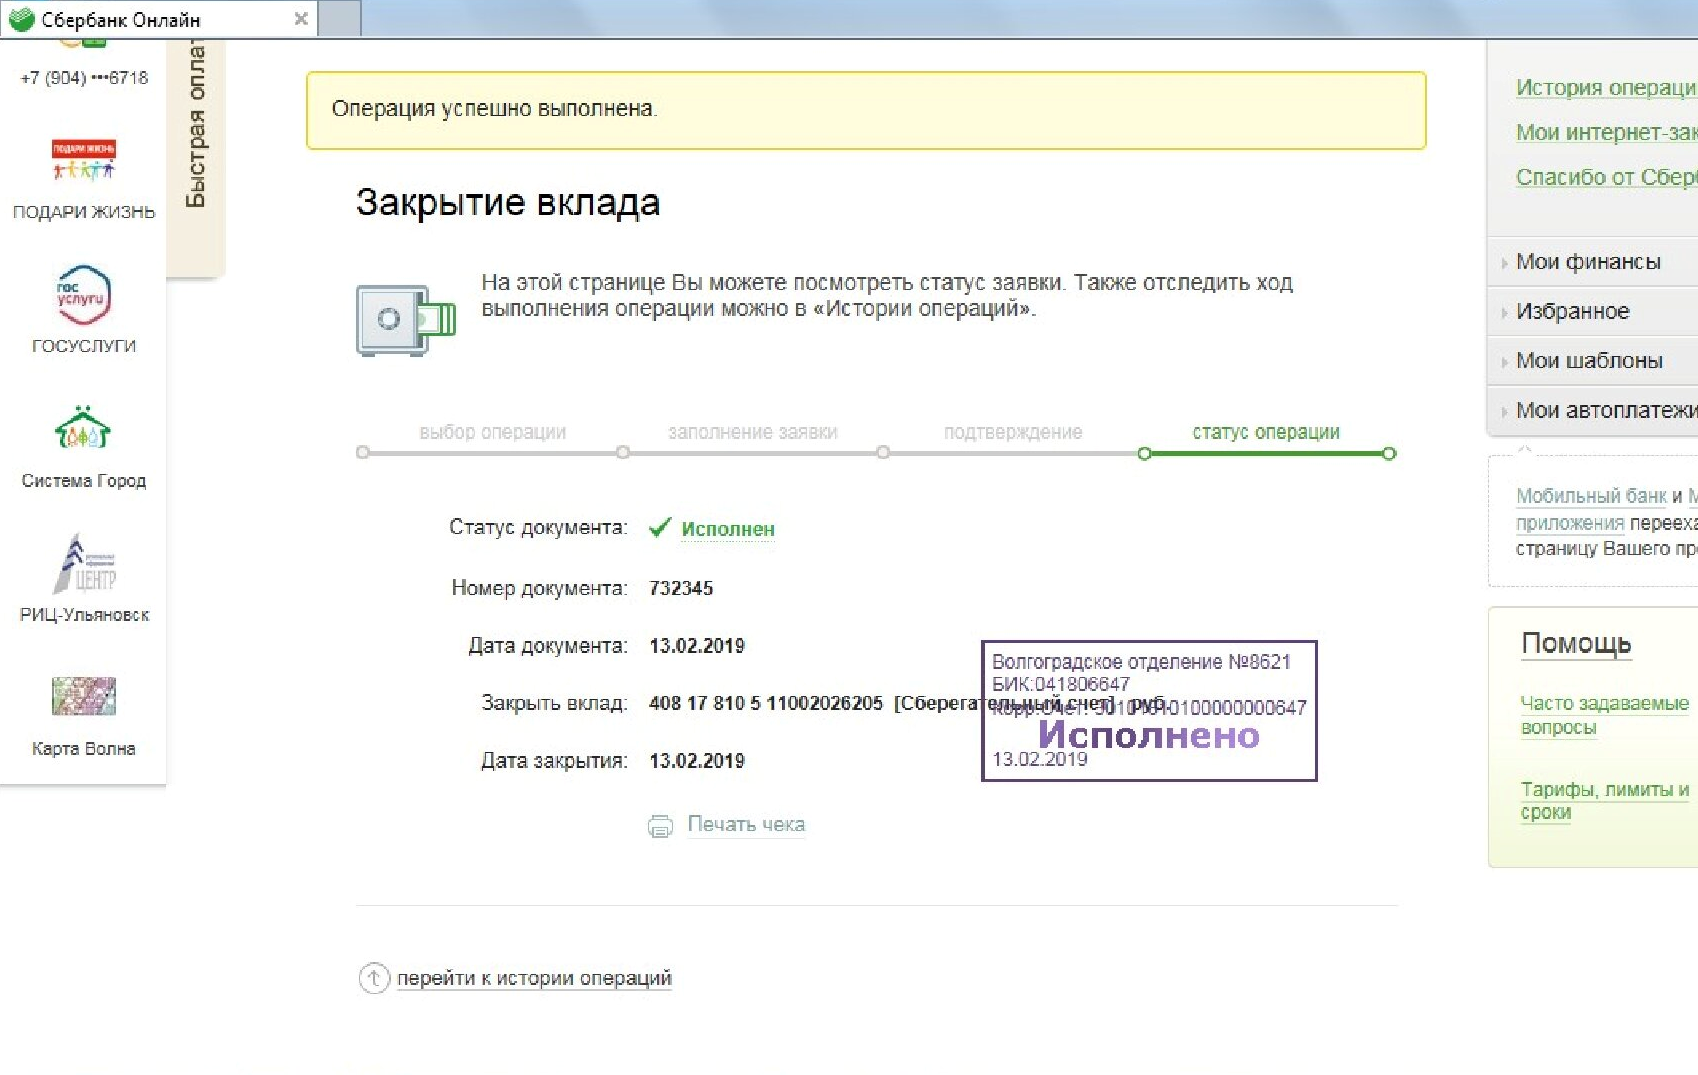Viewport: 1698px width, 1075px height.
Task: Click account number 408 17 810 5 11002026205
Action: tap(766, 703)
